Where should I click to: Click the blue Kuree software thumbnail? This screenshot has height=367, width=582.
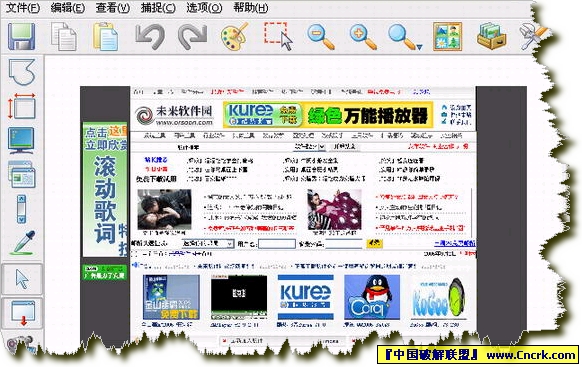(305, 297)
